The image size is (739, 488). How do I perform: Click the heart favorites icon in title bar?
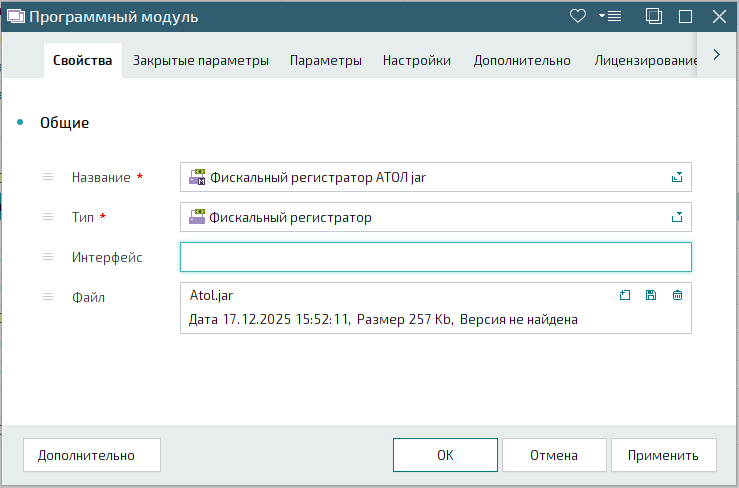(577, 16)
